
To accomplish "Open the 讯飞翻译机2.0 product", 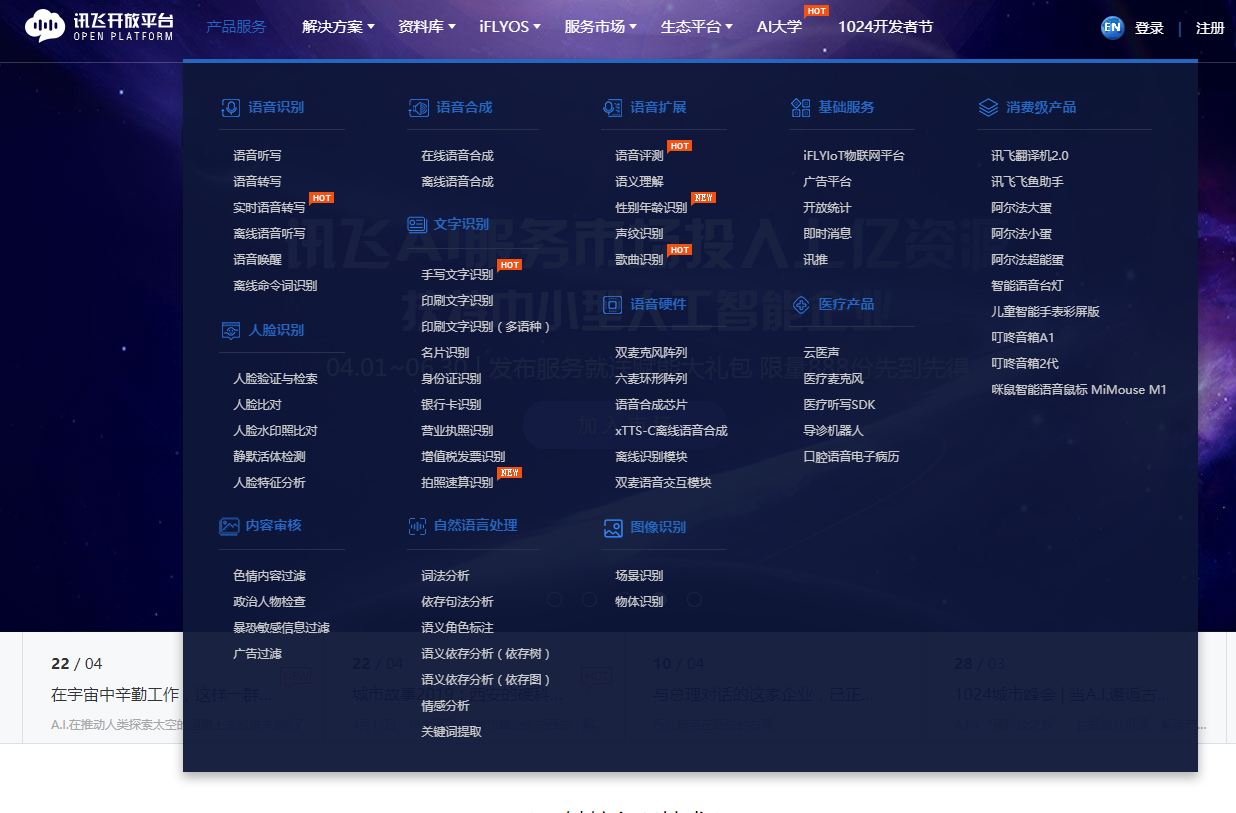I will (1030, 156).
